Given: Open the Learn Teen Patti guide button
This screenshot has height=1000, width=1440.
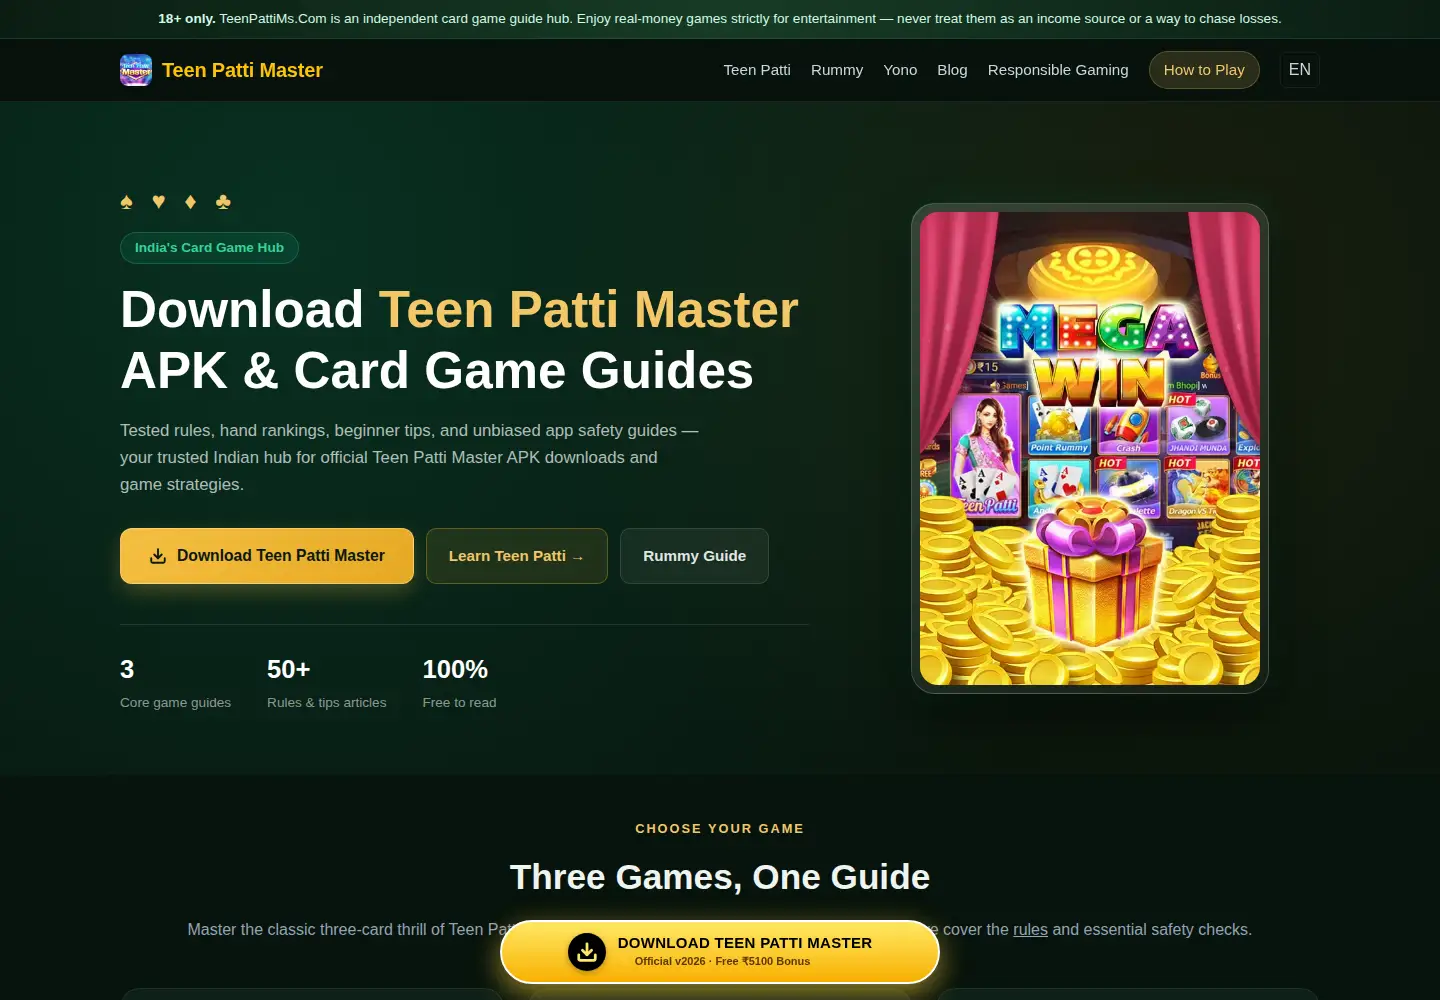Looking at the screenshot, I should pos(517,556).
